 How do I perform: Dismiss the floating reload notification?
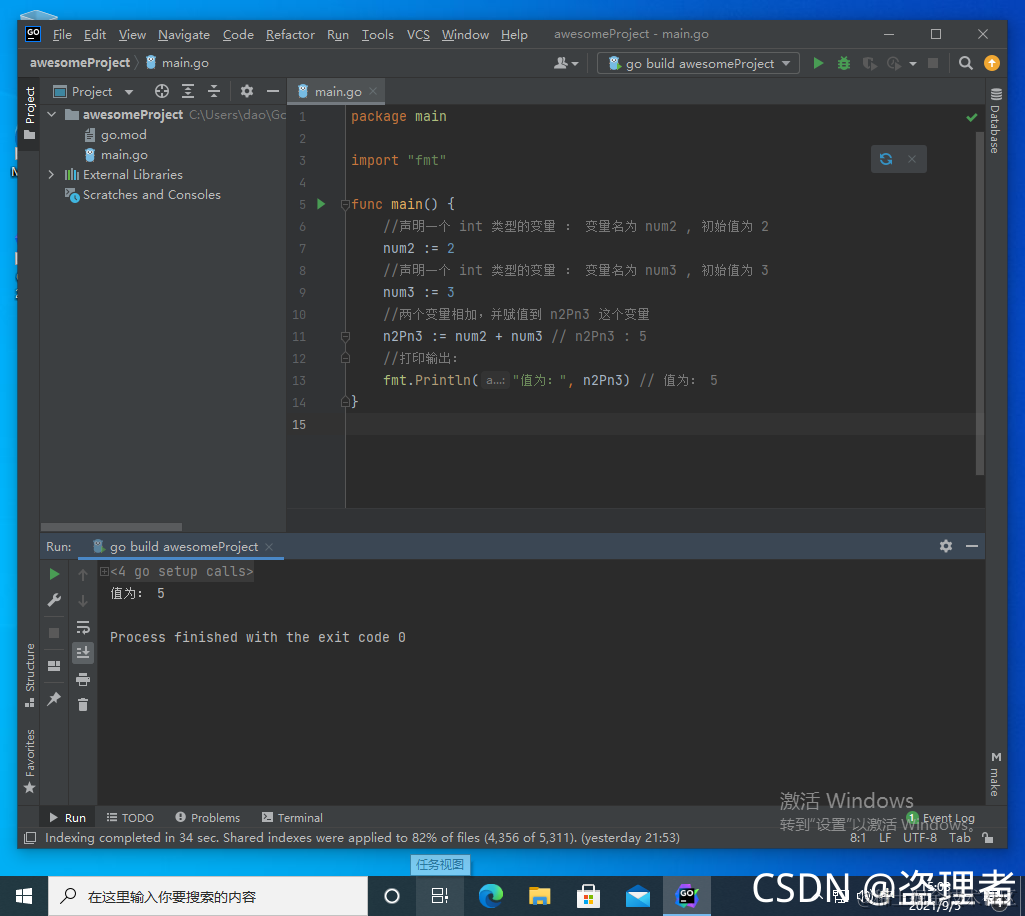click(912, 159)
